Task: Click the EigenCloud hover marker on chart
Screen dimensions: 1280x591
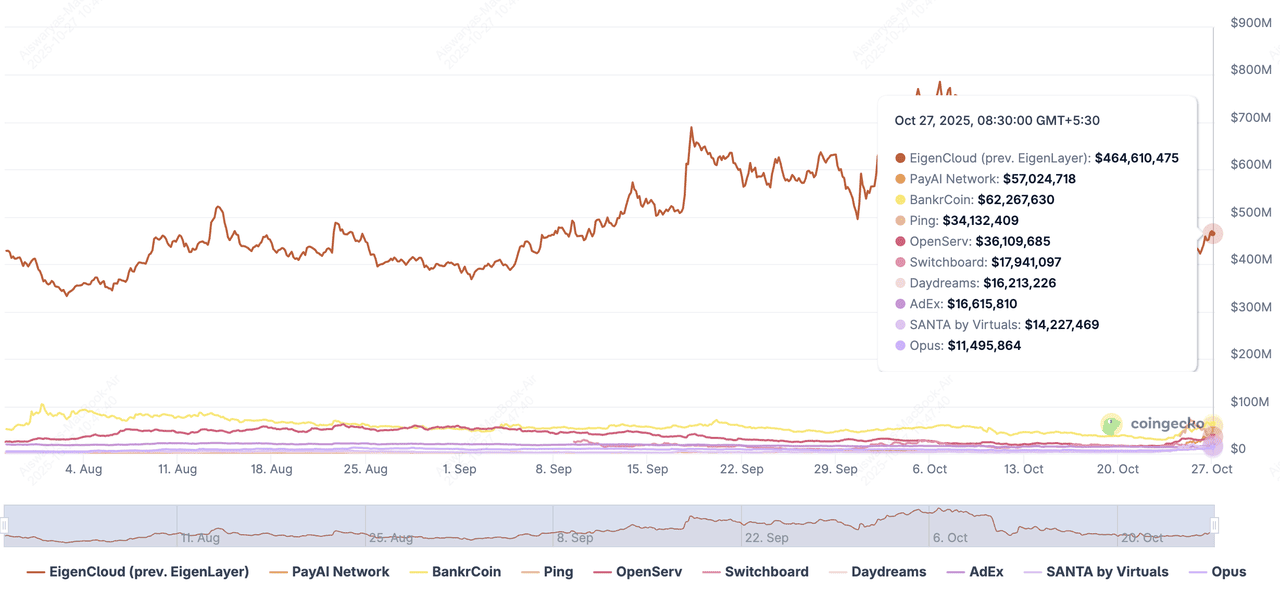Action: pos(1213,234)
